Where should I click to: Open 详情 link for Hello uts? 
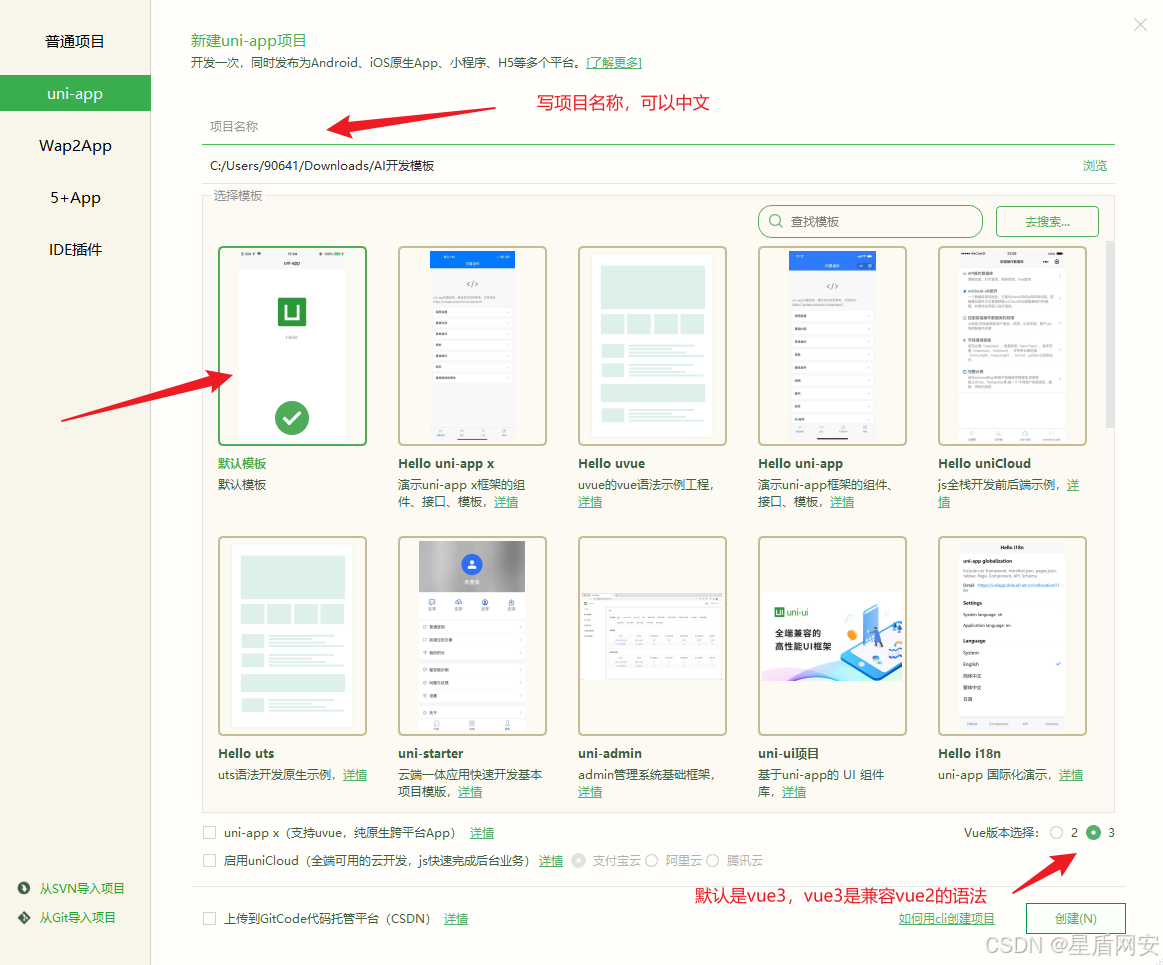tap(355, 774)
